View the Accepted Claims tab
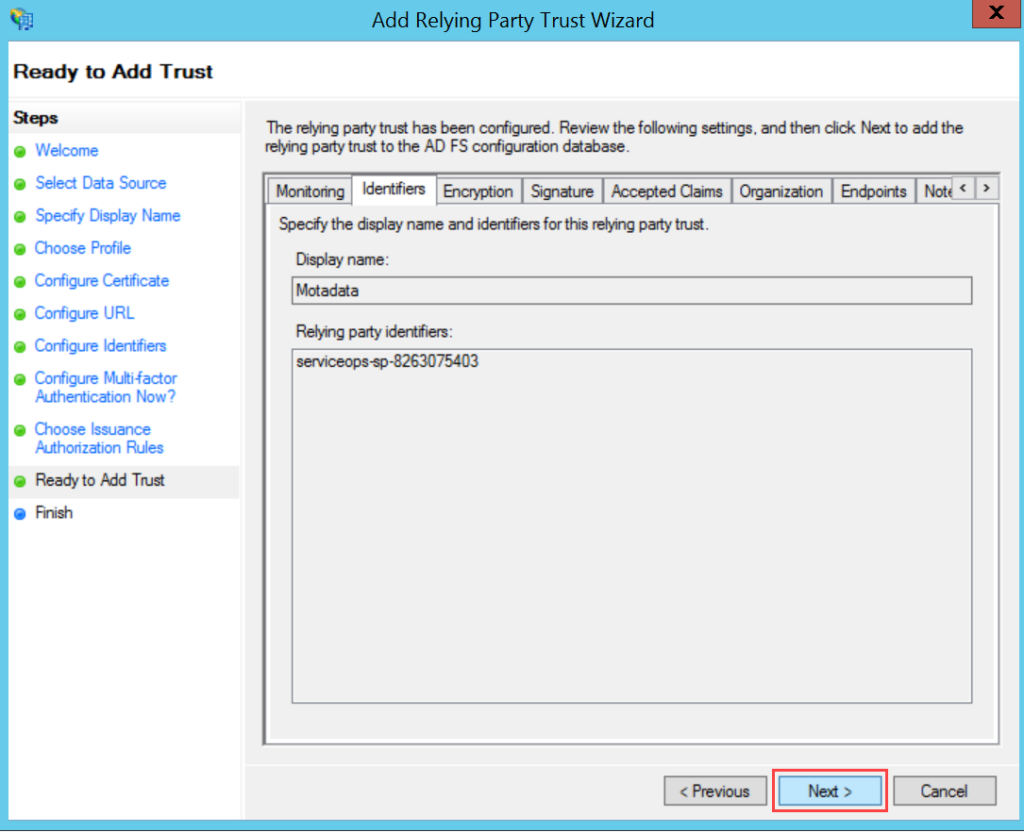The width and height of the screenshot is (1024, 832). [666, 191]
